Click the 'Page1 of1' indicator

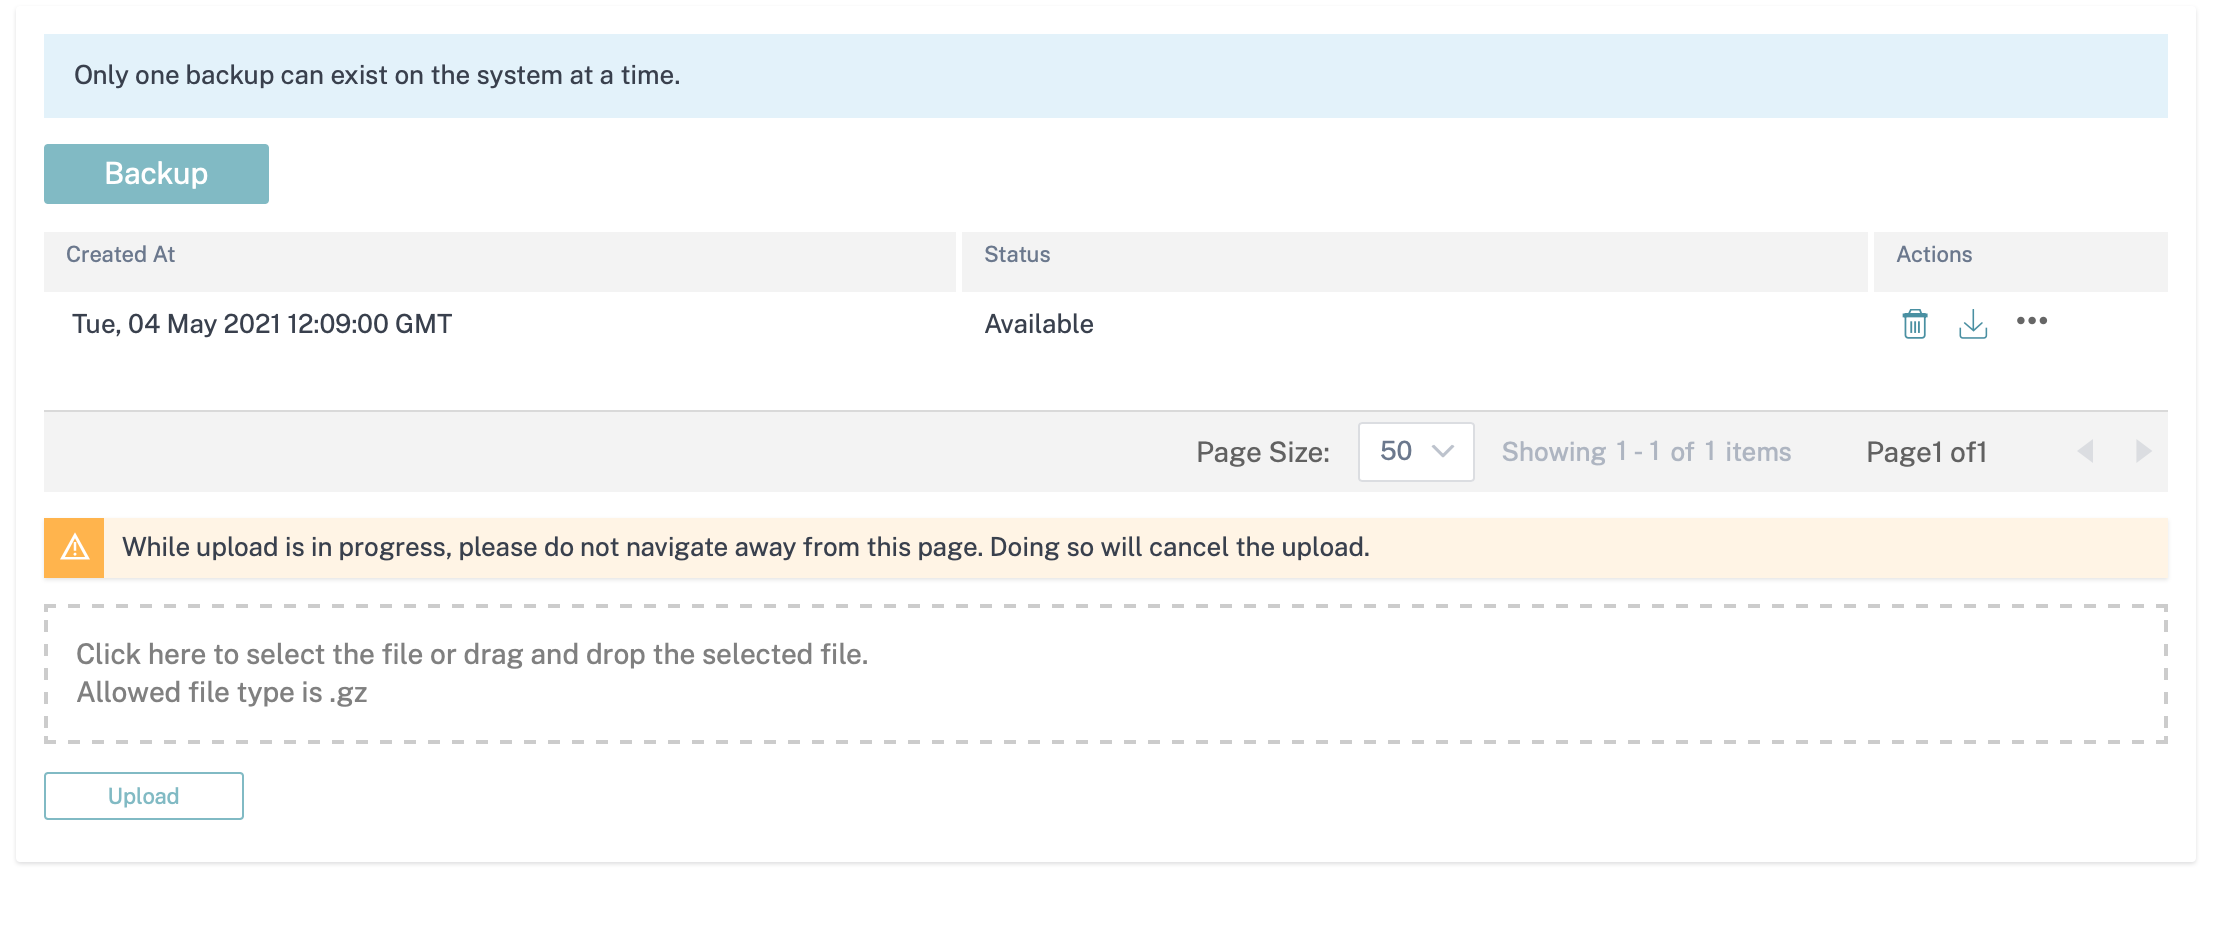(1926, 452)
